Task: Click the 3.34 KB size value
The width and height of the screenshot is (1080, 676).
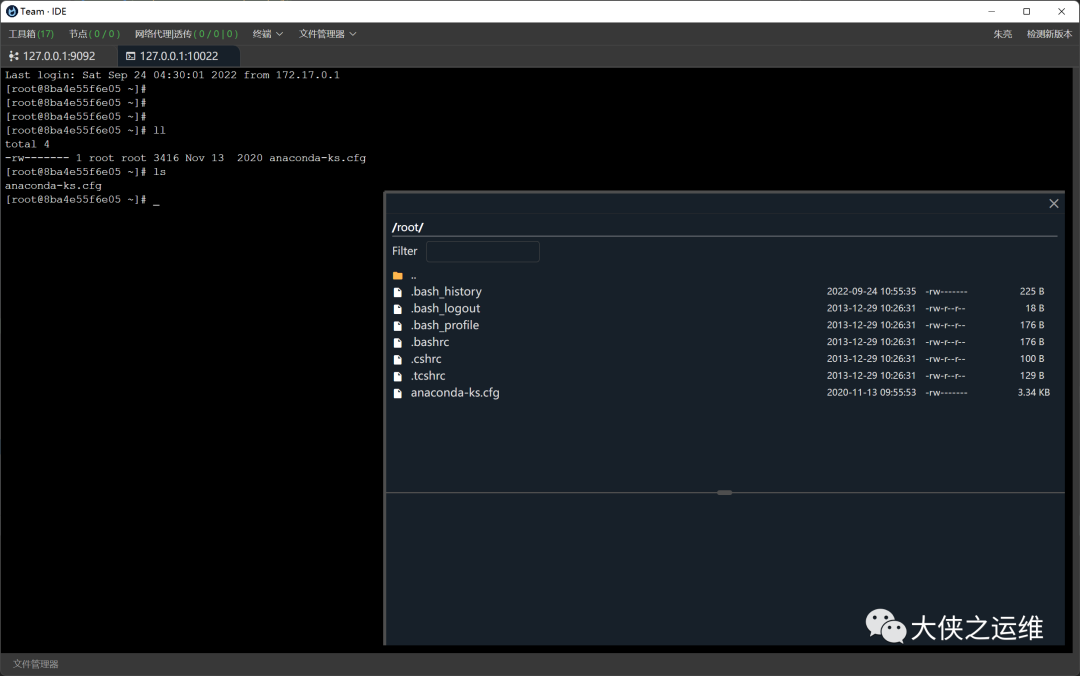Action: [1033, 393]
